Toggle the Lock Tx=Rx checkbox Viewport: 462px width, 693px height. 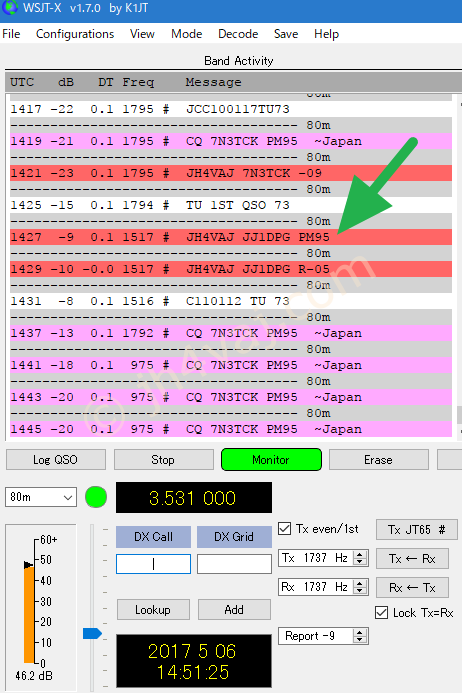coord(381,613)
